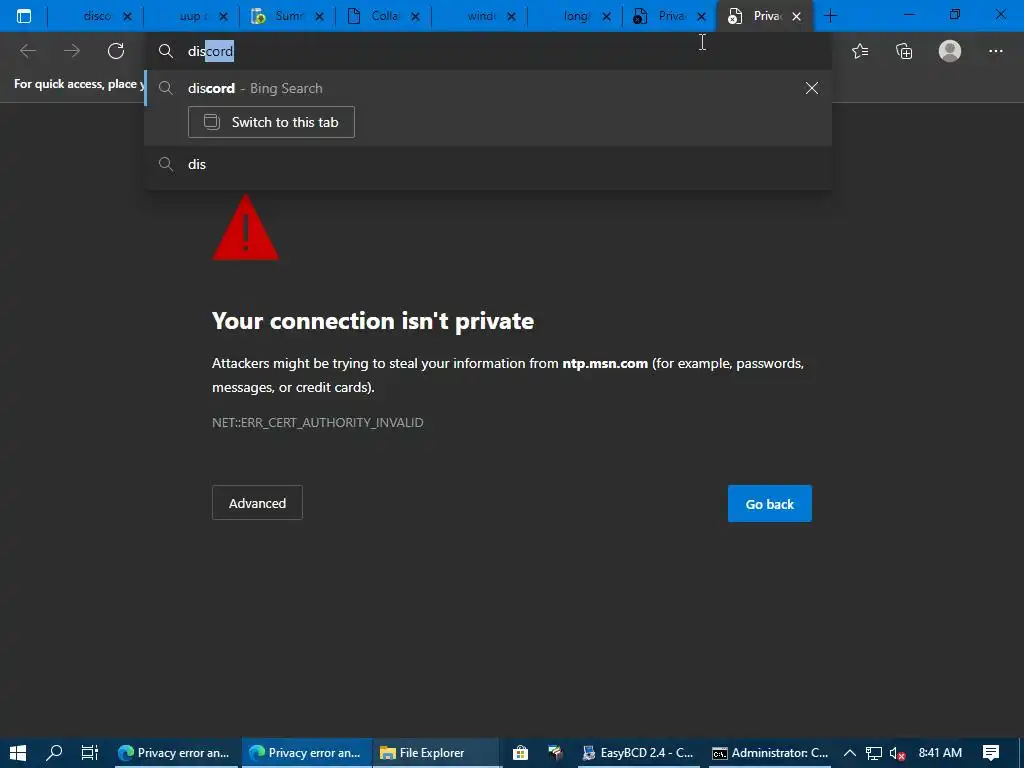This screenshot has width=1024, height=768.
Task: Close the 'Colla' tab
Action: pyautogui.click(x=415, y=17)
